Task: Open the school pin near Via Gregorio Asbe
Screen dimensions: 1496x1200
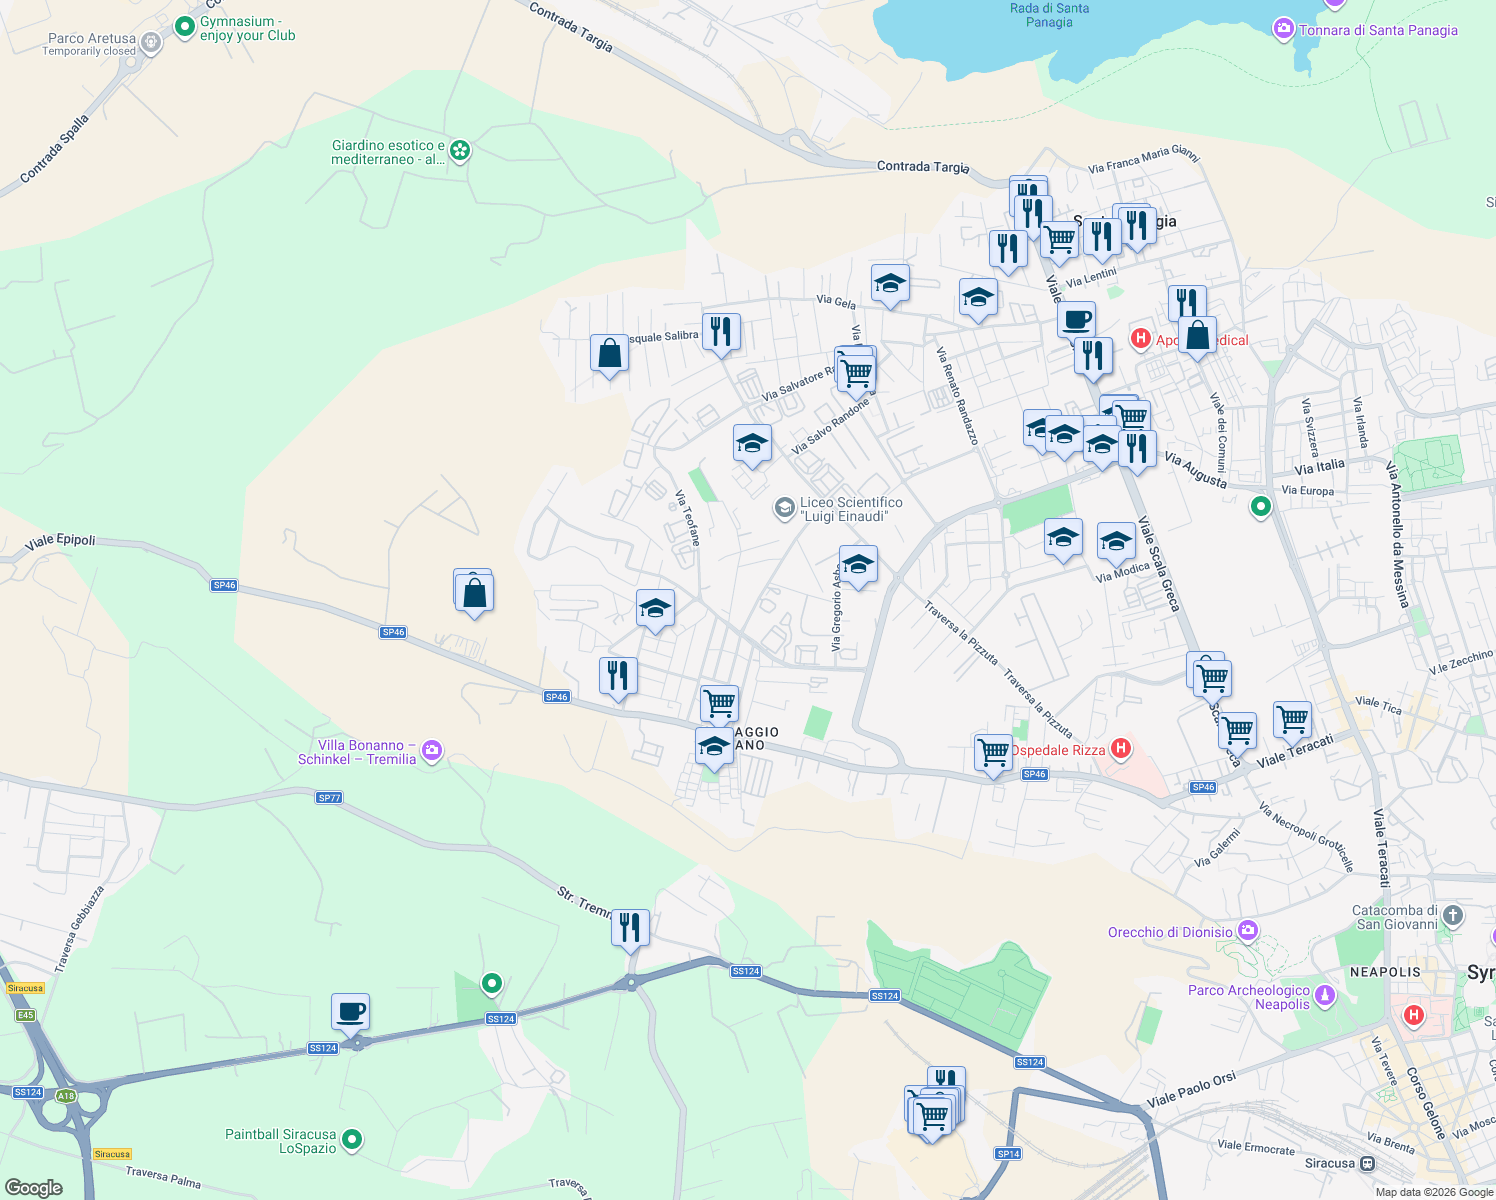Action: coord(858,565)
